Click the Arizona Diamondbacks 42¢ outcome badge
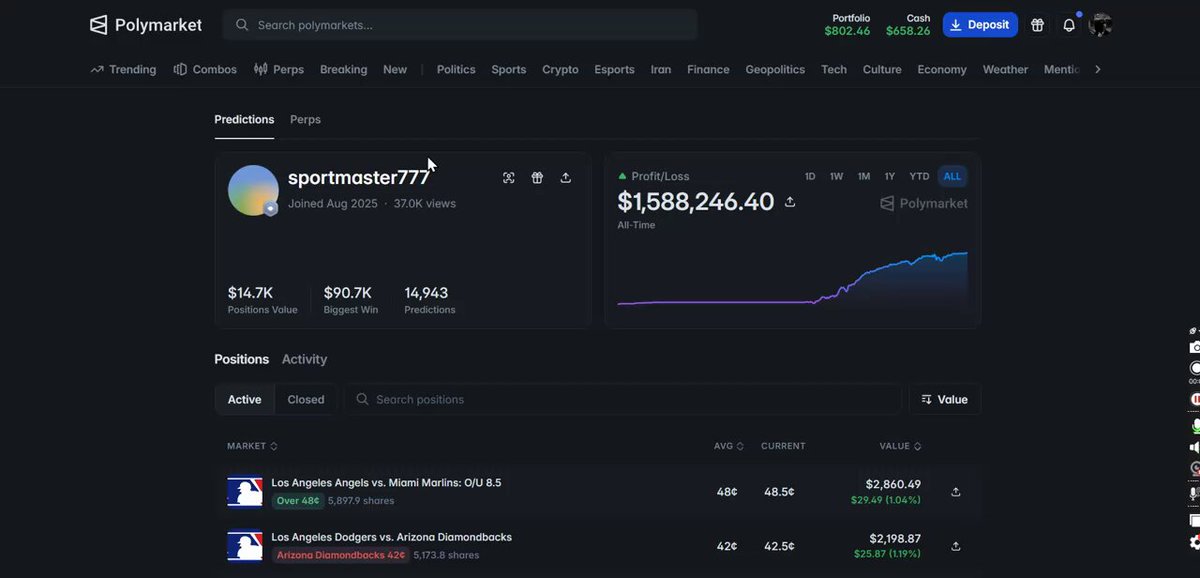1200x578 pixels. pyautogui.click(x=340, y=555)
